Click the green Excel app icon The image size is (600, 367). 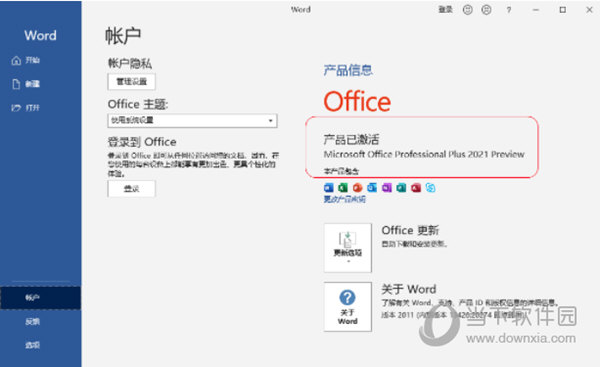pyautogui.click(x=343, y=188)
